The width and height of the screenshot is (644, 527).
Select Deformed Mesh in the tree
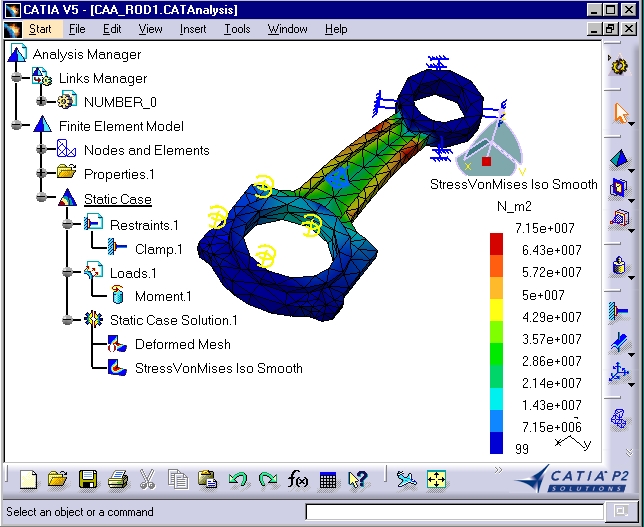click(183, 344)
